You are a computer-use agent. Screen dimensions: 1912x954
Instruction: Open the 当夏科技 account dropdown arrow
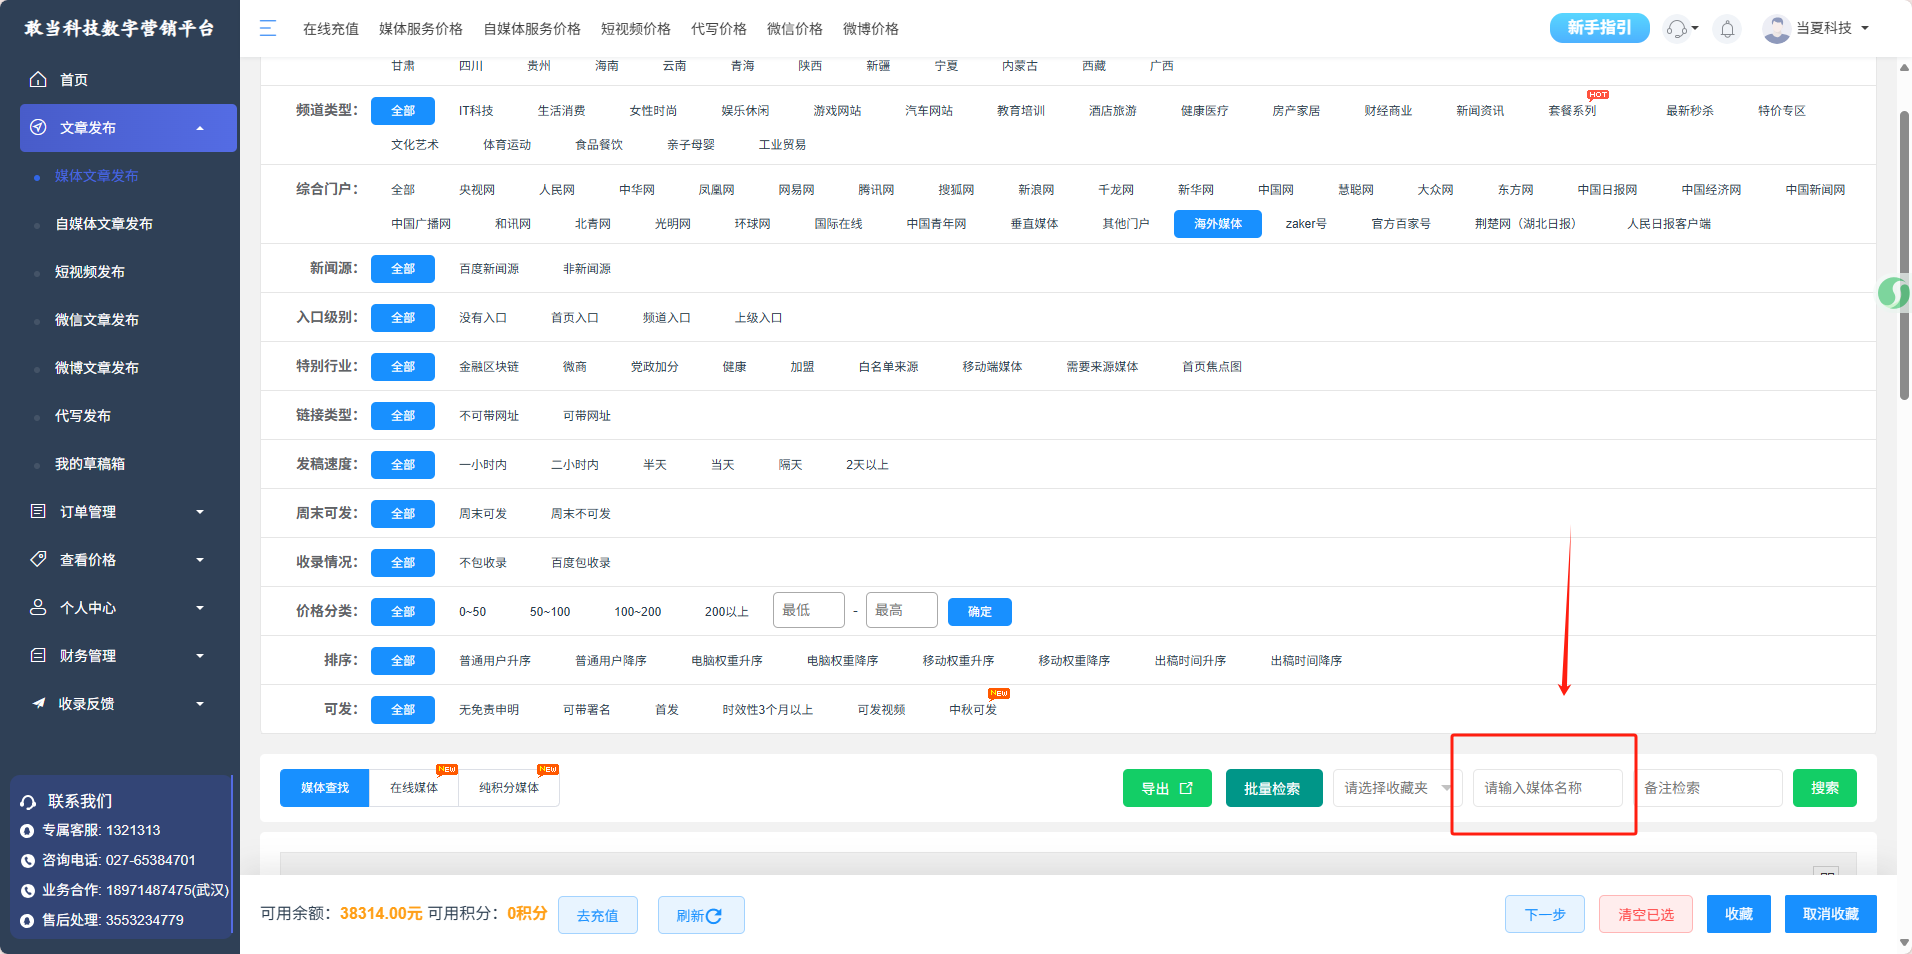1865,29
